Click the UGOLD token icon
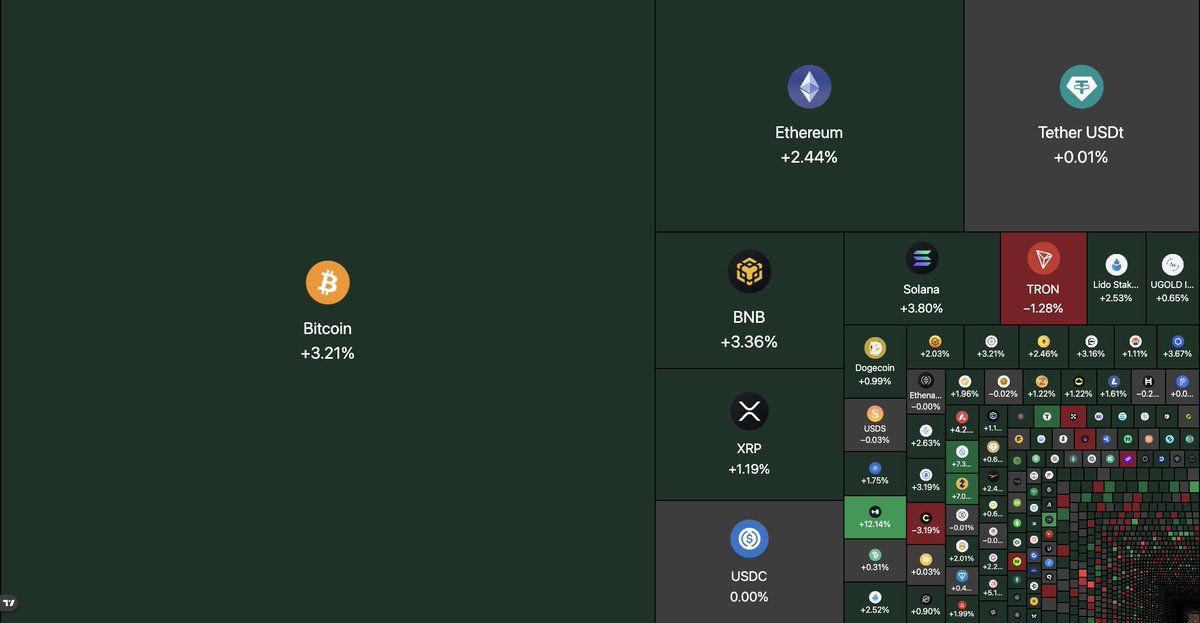Screen dimensions: 1200x623 (x=1172, y=265)
